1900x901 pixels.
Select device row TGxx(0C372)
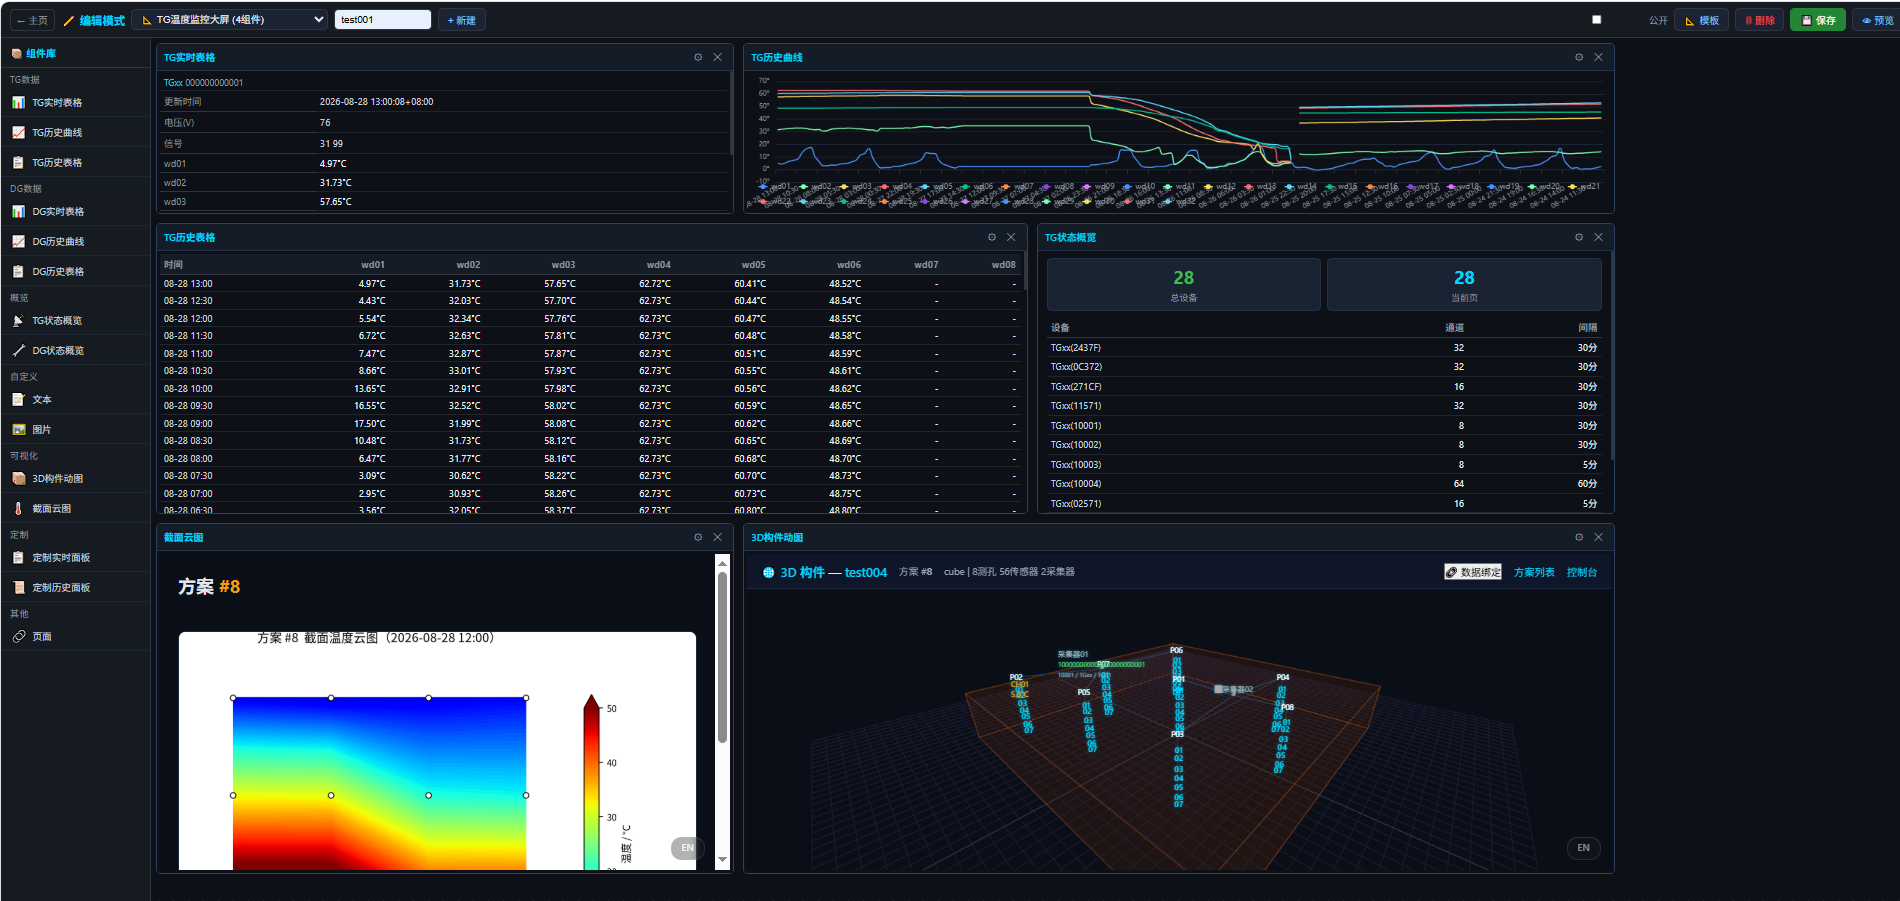point(1324,367)
